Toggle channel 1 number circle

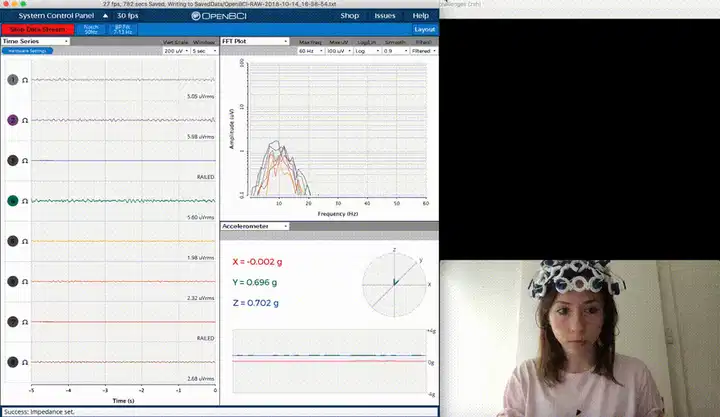[13, 80]
